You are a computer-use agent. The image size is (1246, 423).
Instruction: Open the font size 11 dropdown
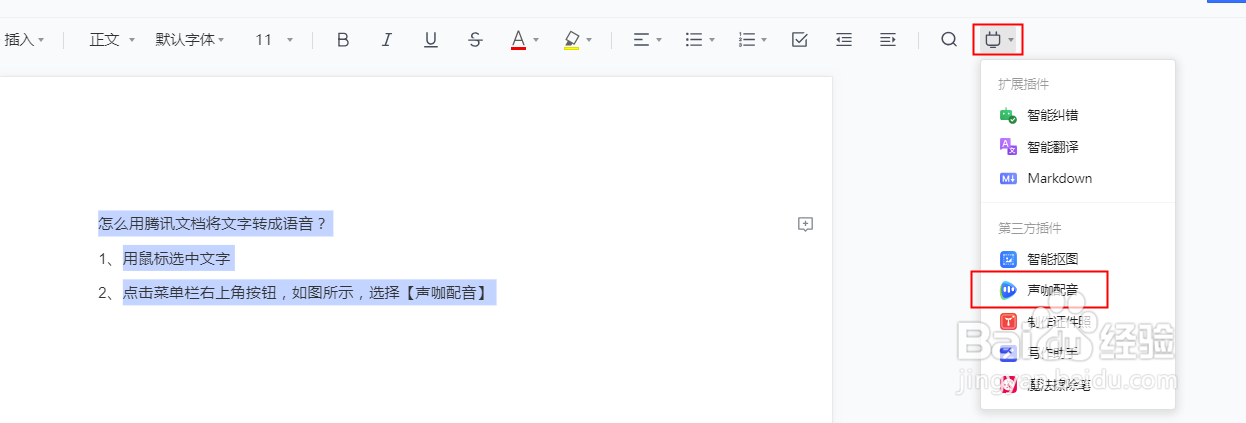[x=273, y=40]
